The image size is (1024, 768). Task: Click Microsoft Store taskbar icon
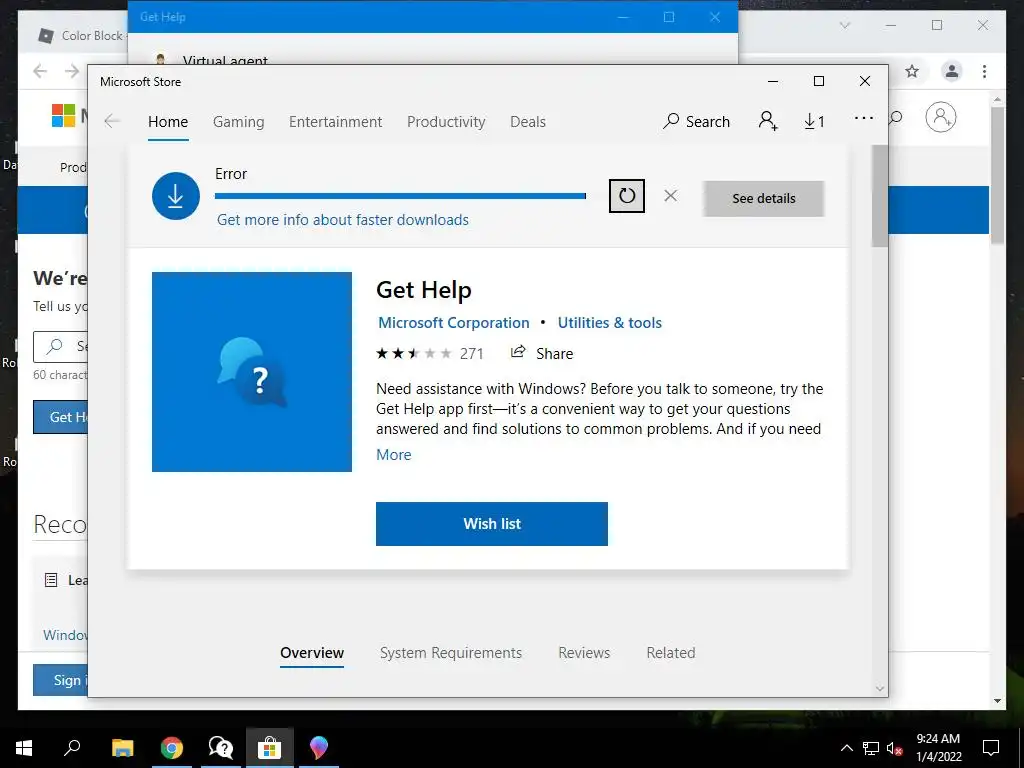(x=269, y=748)
